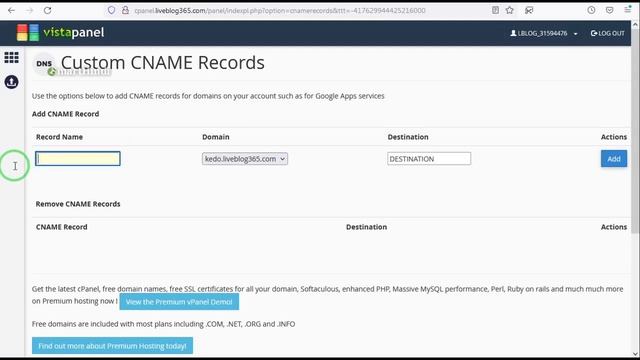The image size is (640, 360).
Task: Click the VistaPanel logo
Action: (x=60, y=33)
